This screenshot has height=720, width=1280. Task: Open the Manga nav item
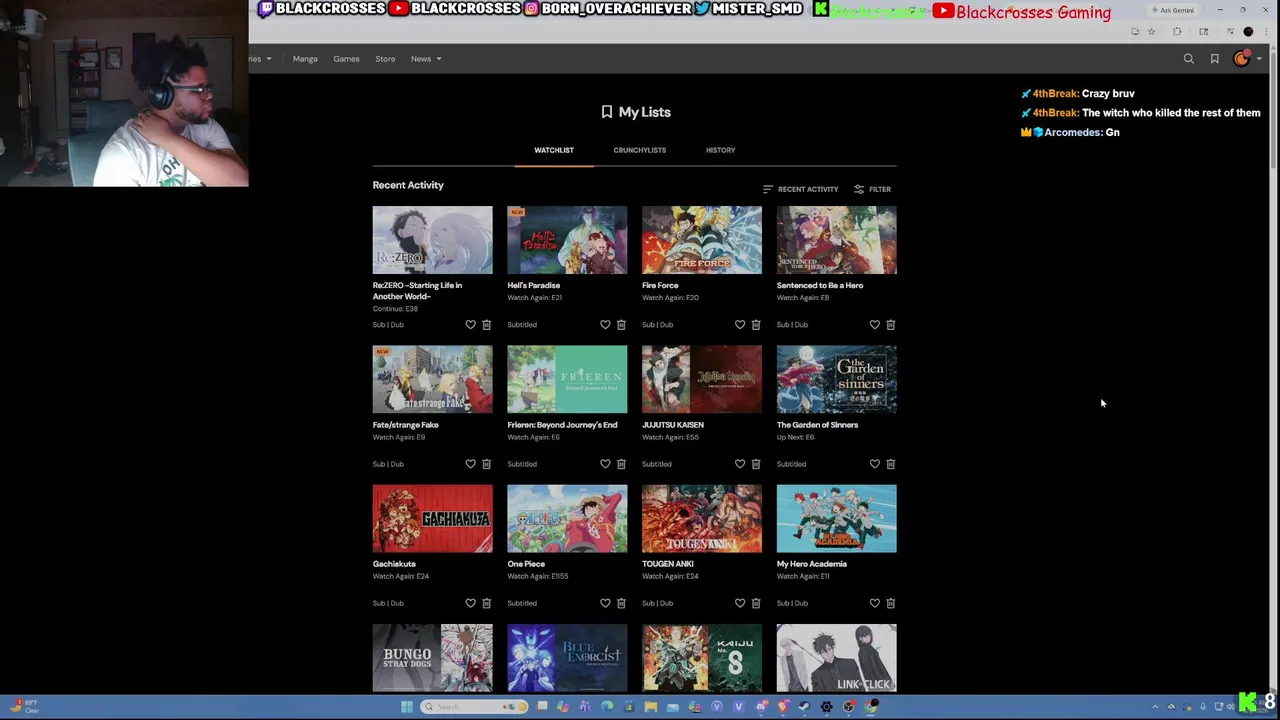[305, 59]
